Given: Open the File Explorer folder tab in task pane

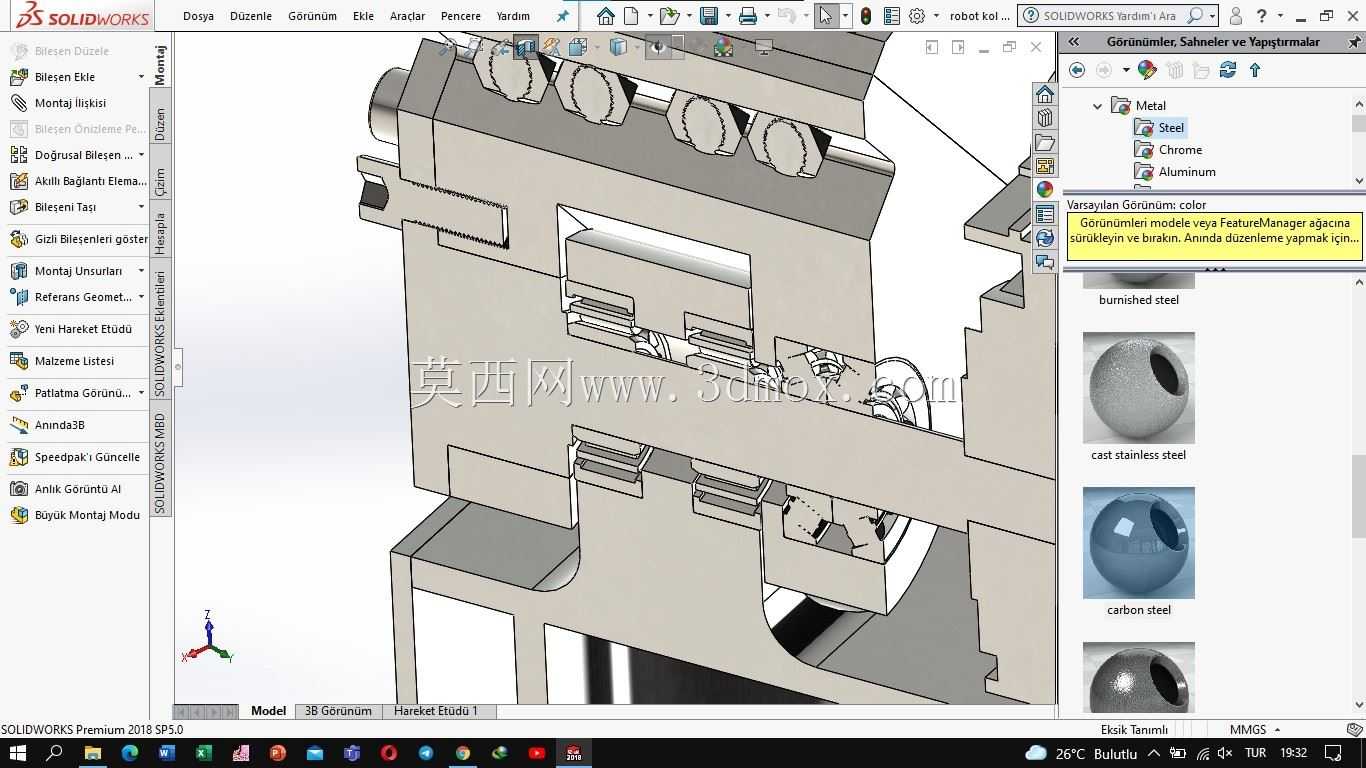Looking at the screenshot, I should 1045,142.
